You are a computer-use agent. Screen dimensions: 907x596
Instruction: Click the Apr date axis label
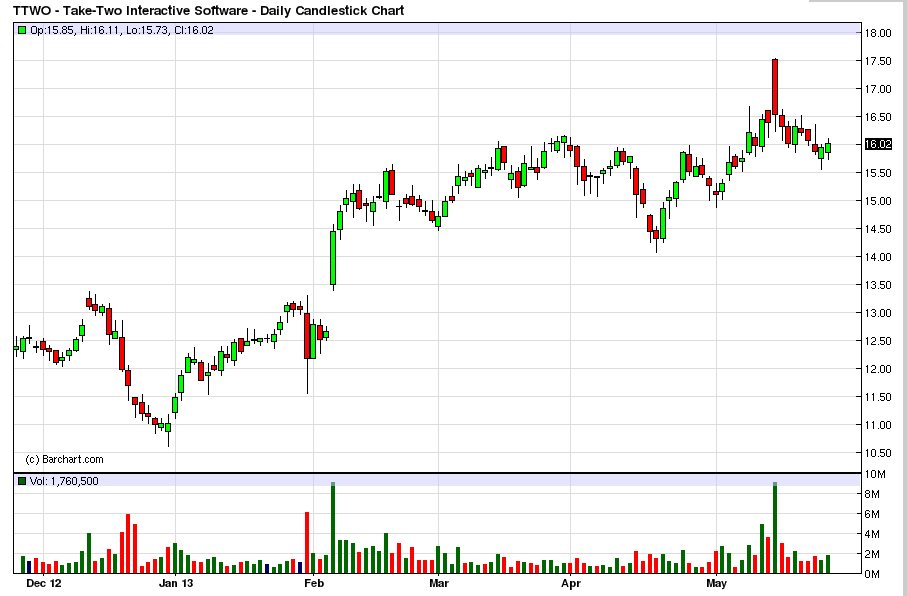(571, 583)
